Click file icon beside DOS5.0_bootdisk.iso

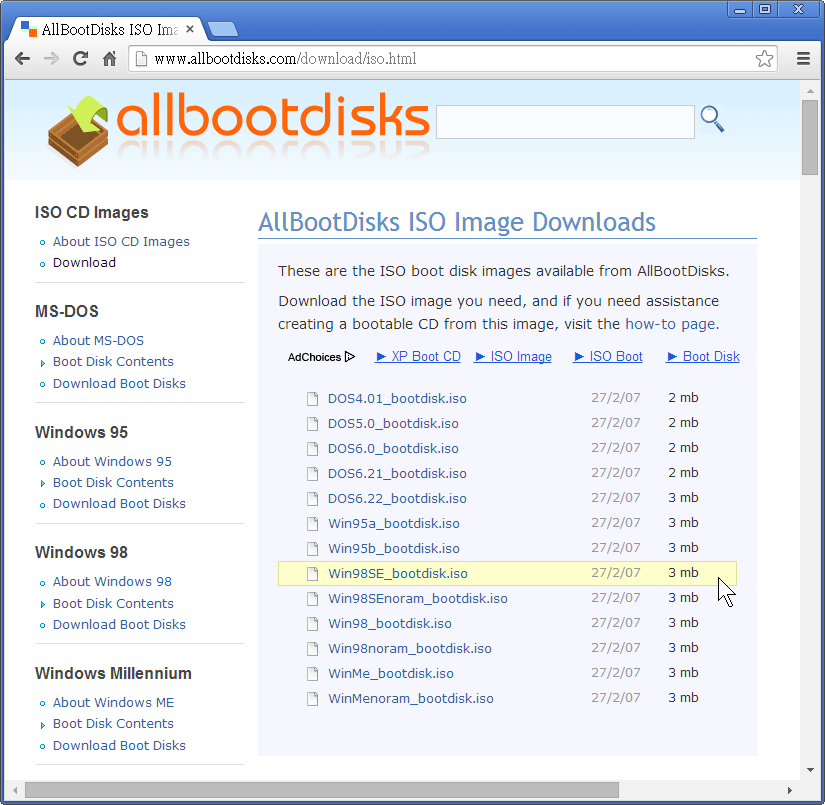313,424
